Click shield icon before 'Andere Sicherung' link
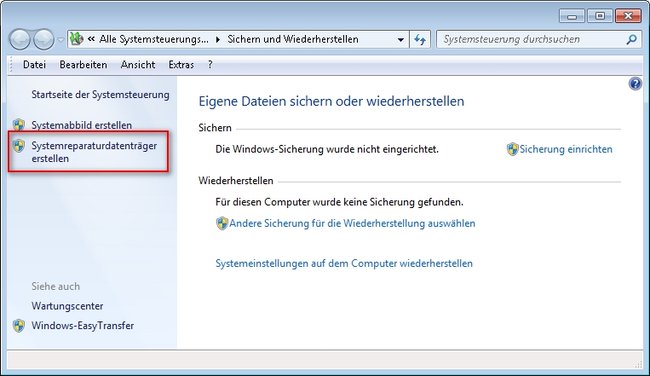The height and width of the screenshot is (376, 650). 222,223
